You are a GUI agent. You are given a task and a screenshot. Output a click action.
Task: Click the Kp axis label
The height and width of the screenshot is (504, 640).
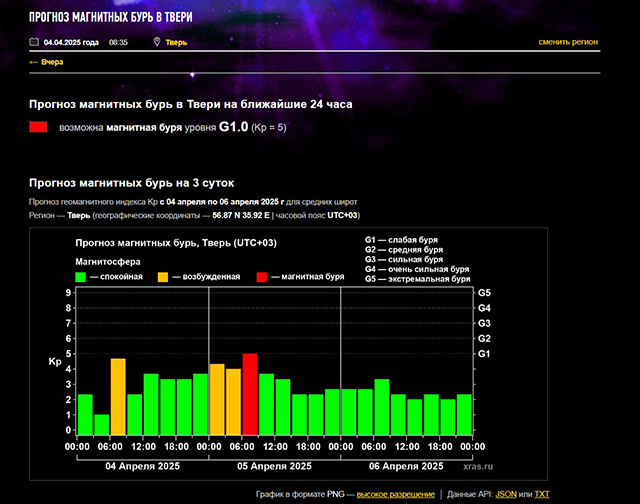click(x=55, y=362)
